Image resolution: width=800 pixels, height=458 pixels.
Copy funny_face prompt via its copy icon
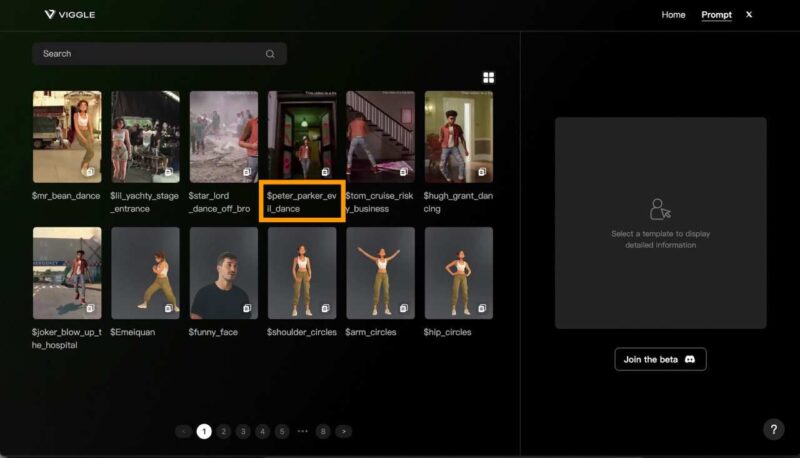click(247, 308)
